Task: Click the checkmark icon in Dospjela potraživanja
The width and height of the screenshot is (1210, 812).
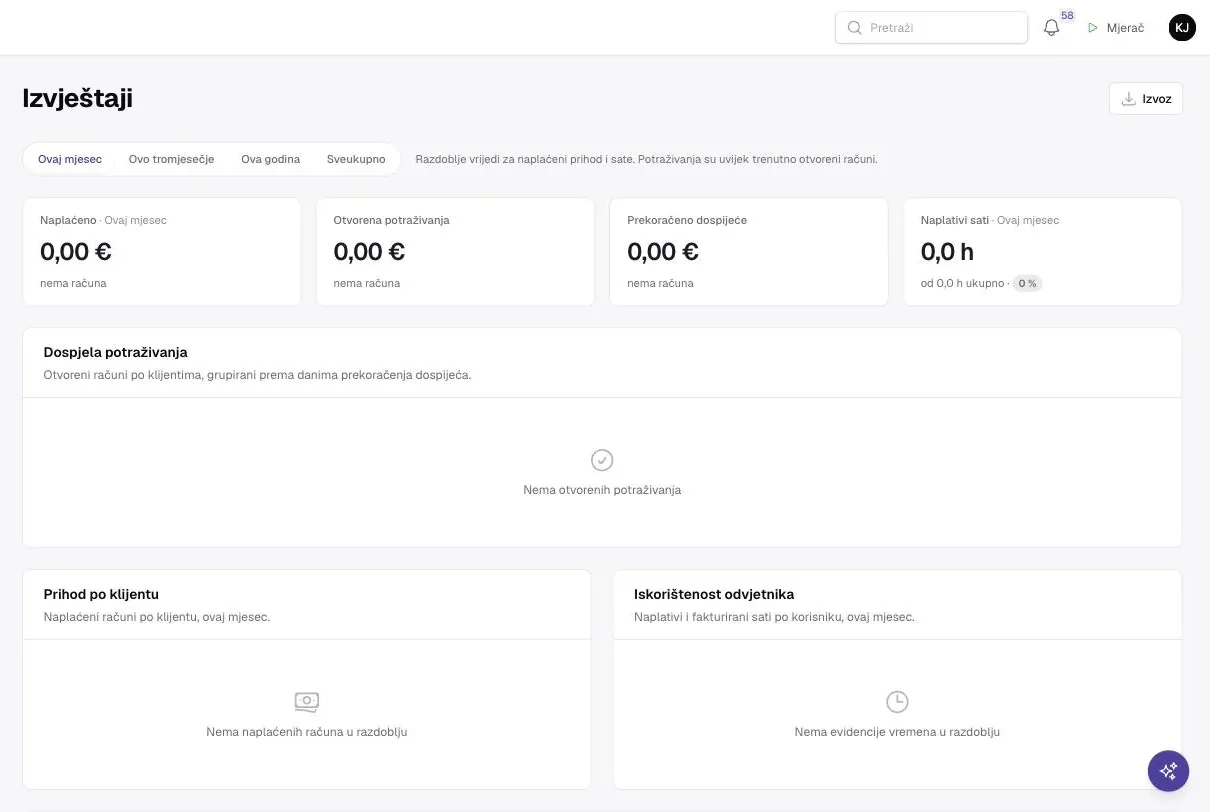Action: click(x=602, y=460)
